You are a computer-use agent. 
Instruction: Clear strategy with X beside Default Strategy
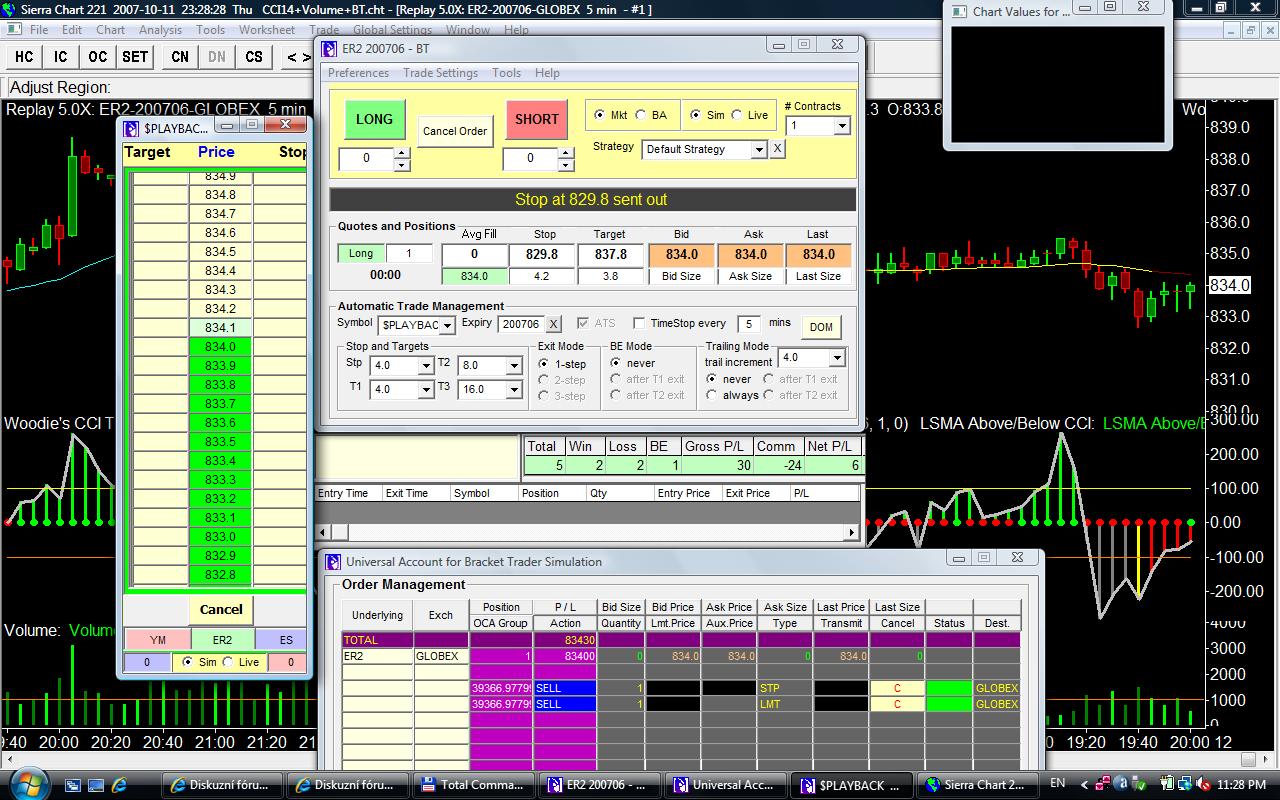point(777,149)
